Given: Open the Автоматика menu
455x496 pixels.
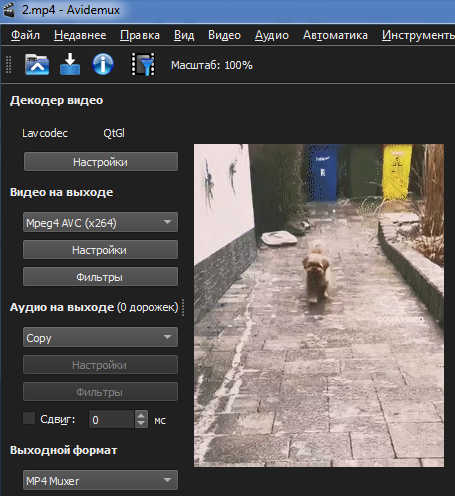Looking at the screenshot, I should click(335, 35).
